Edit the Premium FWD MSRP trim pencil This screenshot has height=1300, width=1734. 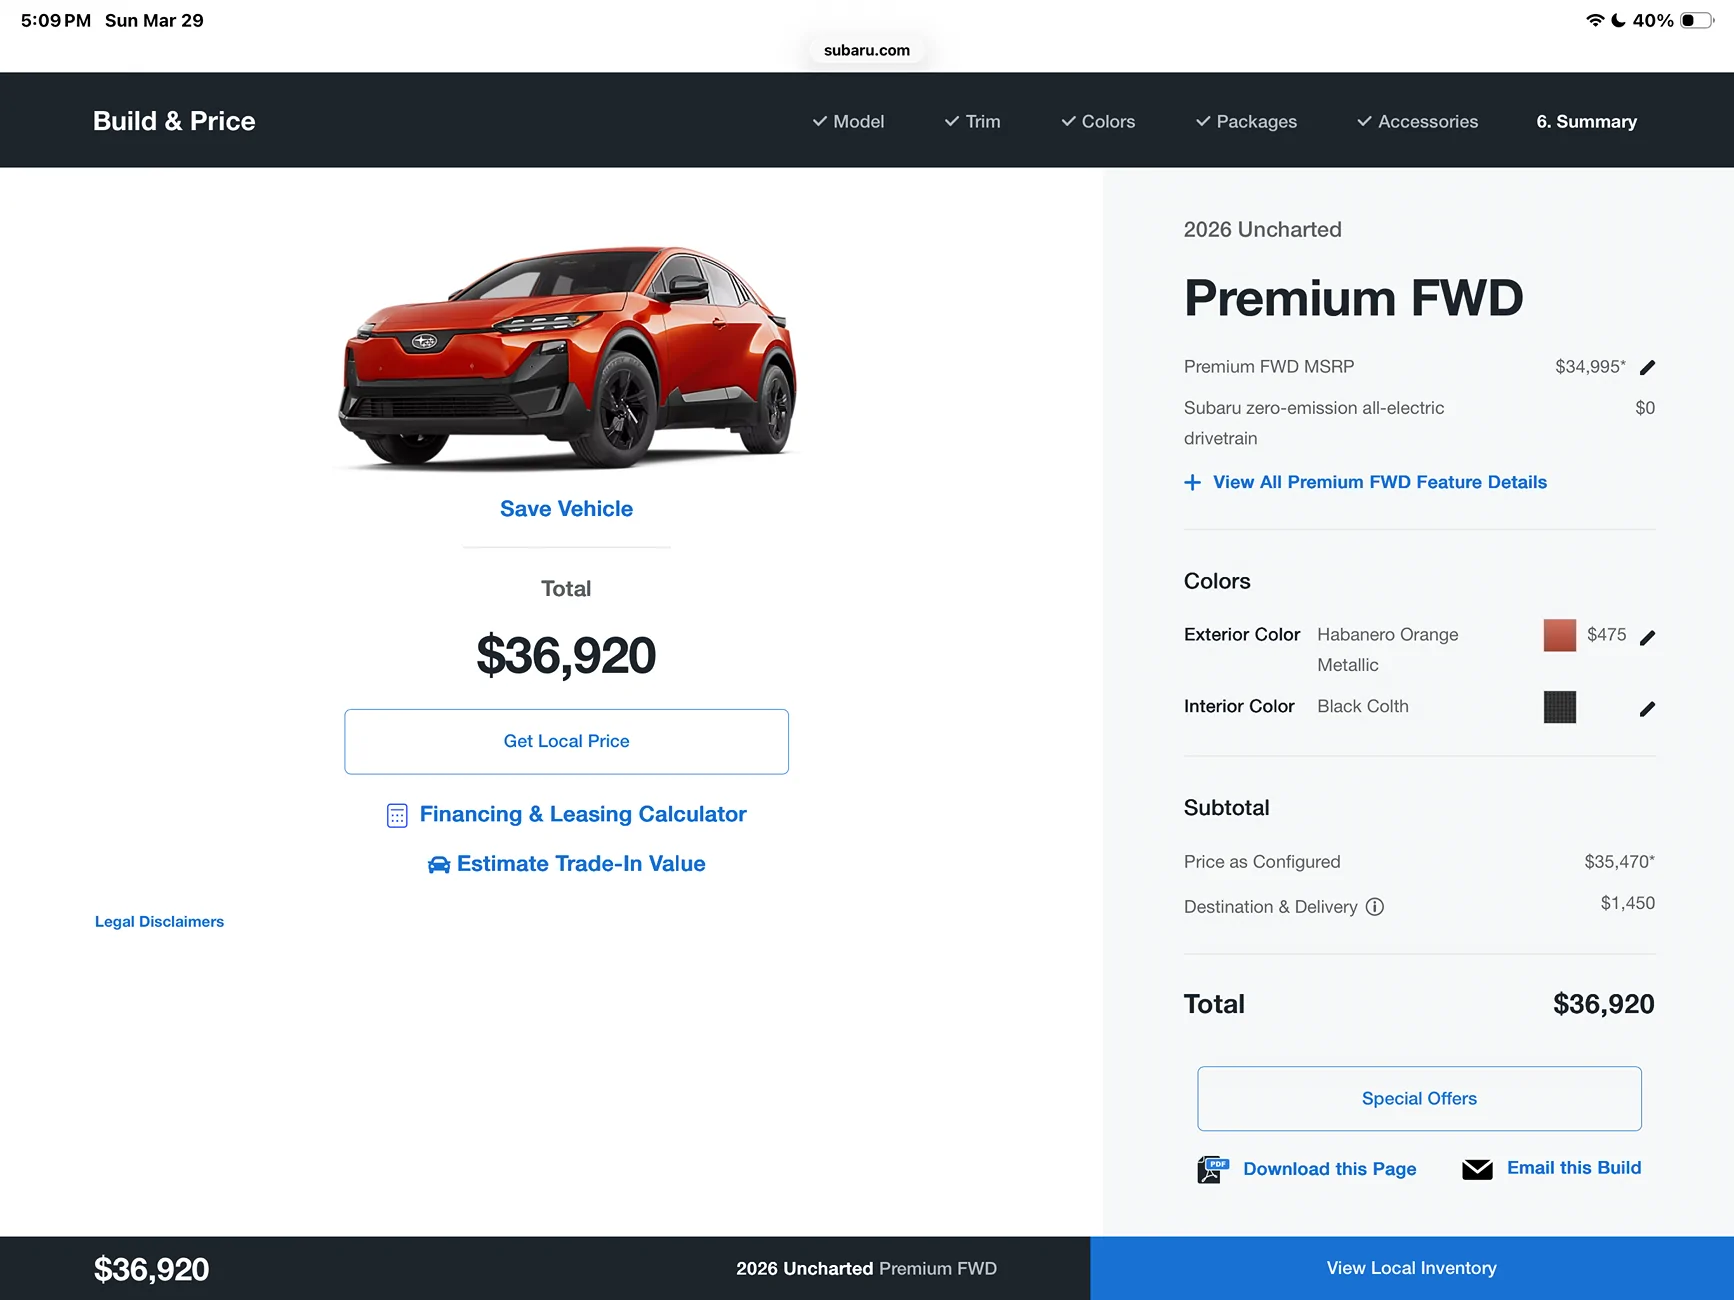point(1648,367)
